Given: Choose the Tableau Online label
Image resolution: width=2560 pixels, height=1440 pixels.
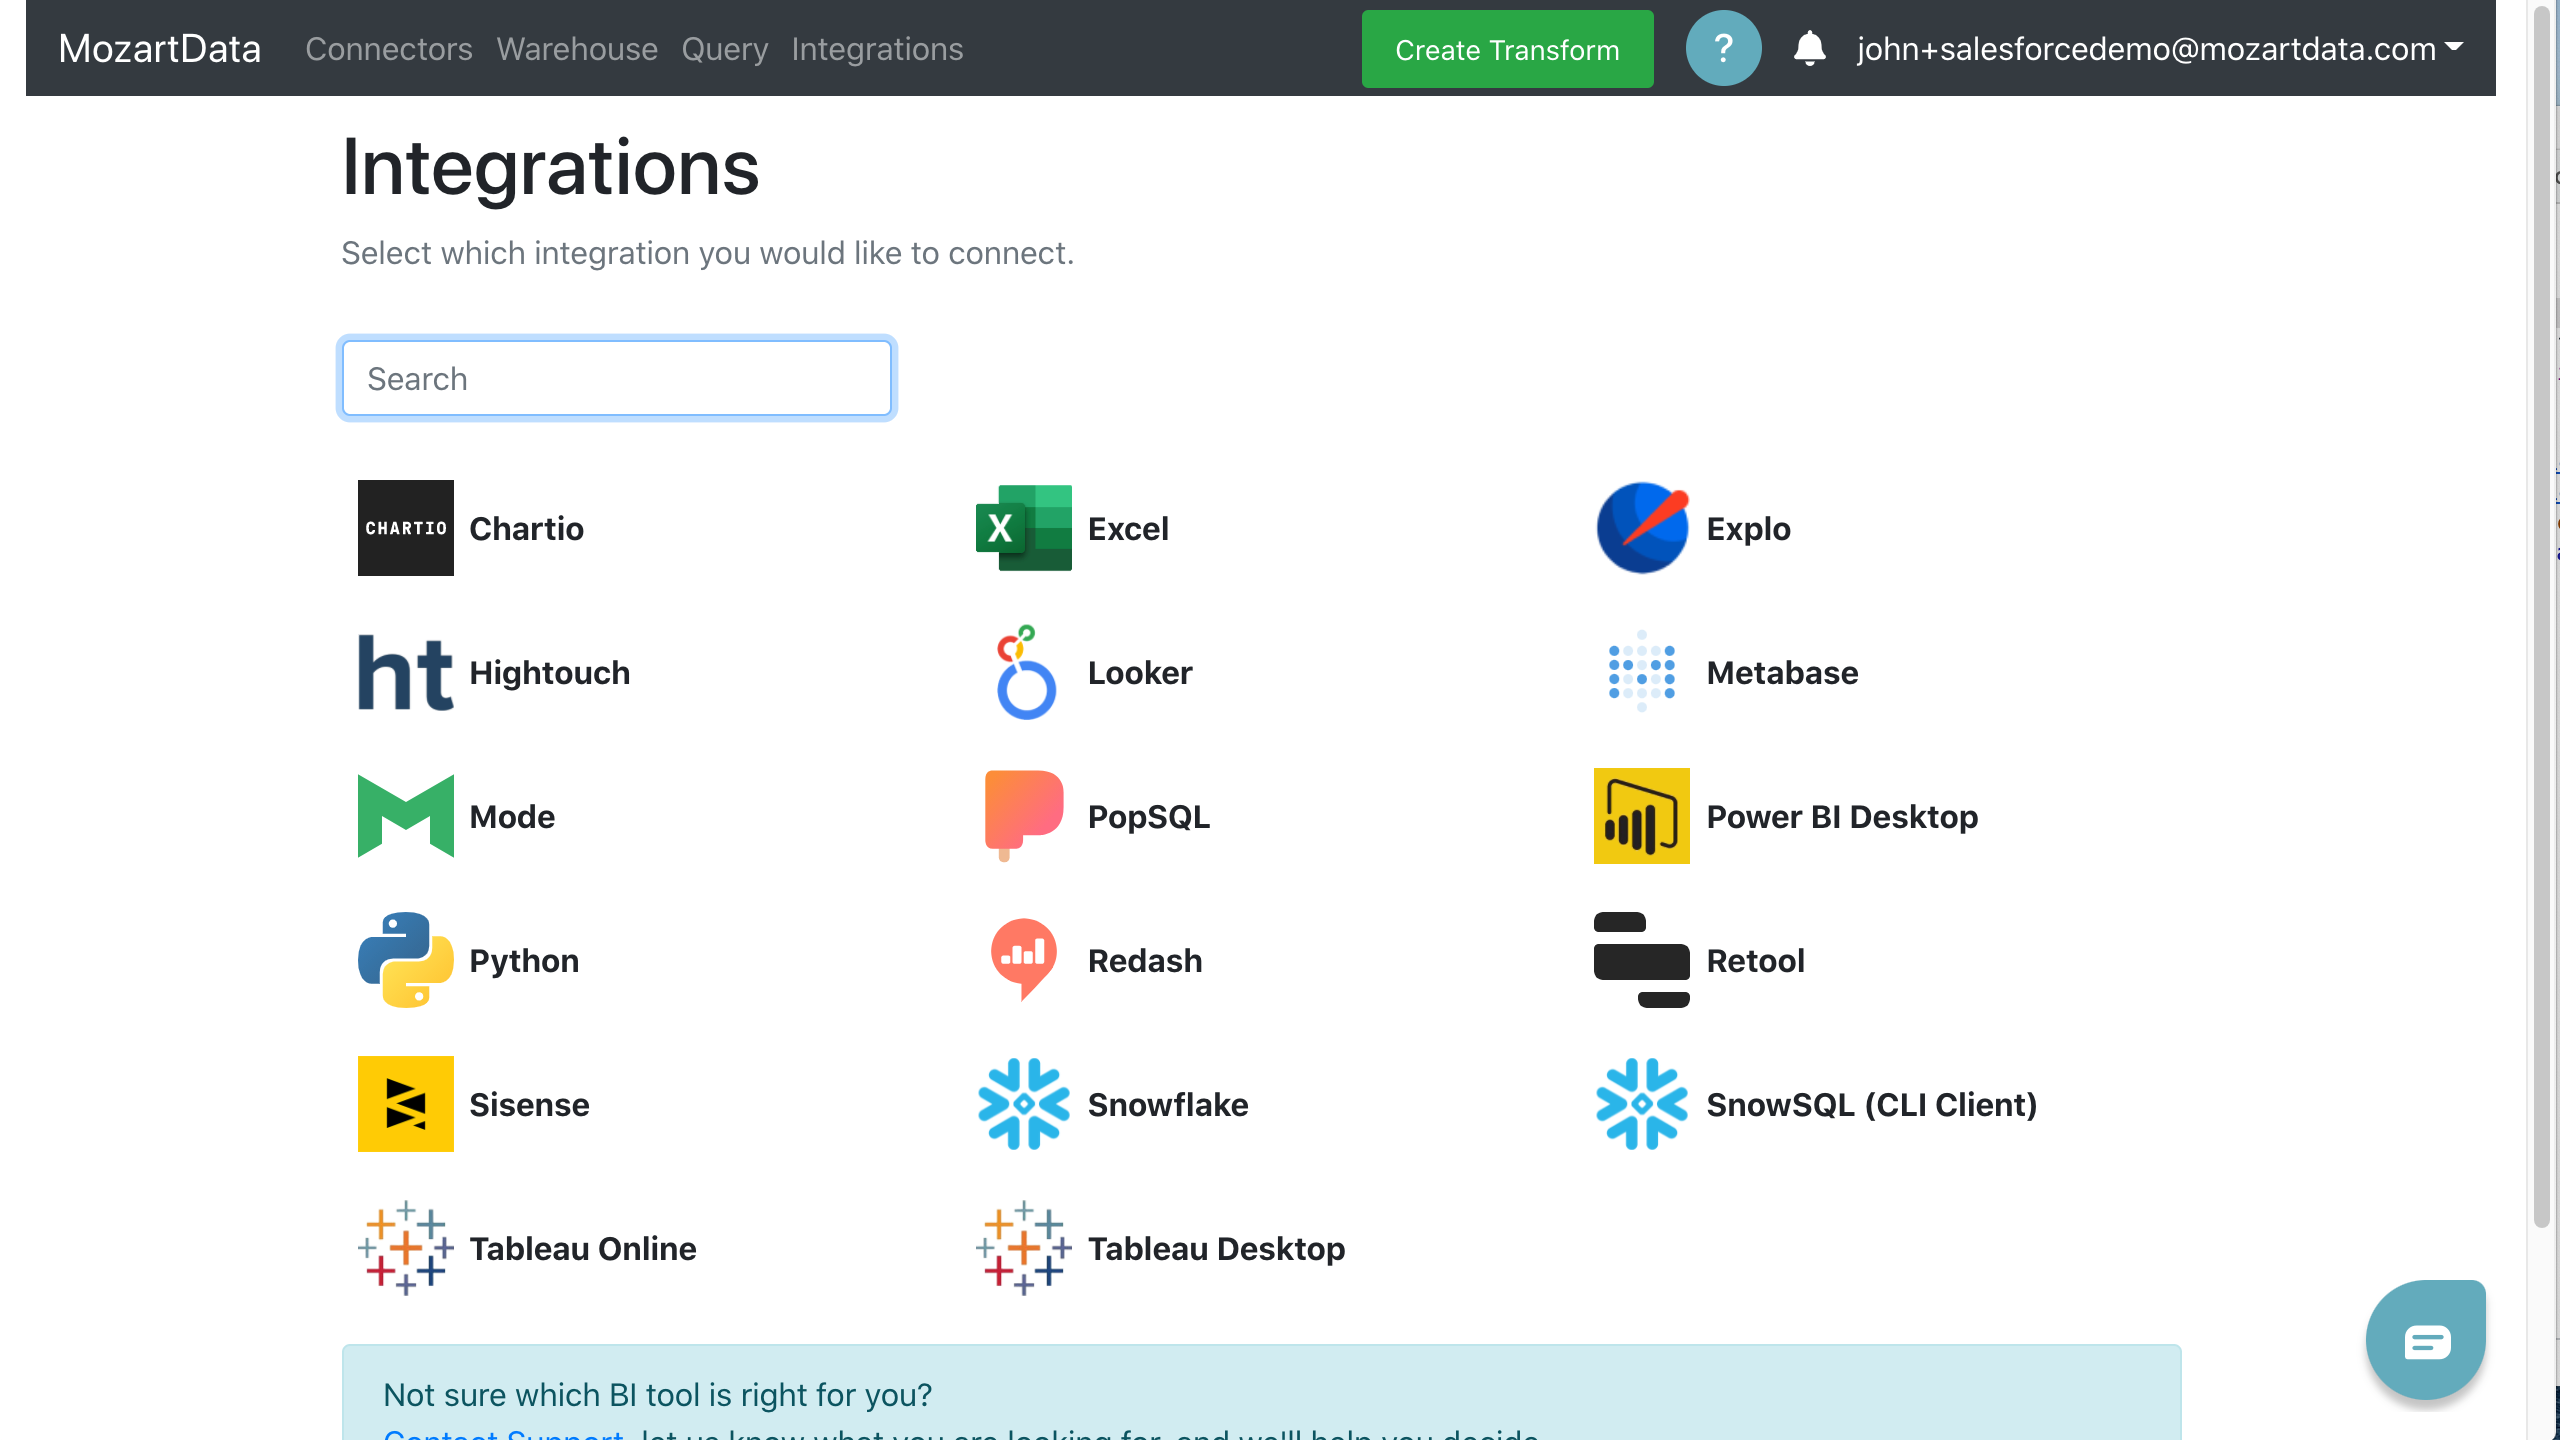Looking at the screenshot, I should [x=582, y=1248].
